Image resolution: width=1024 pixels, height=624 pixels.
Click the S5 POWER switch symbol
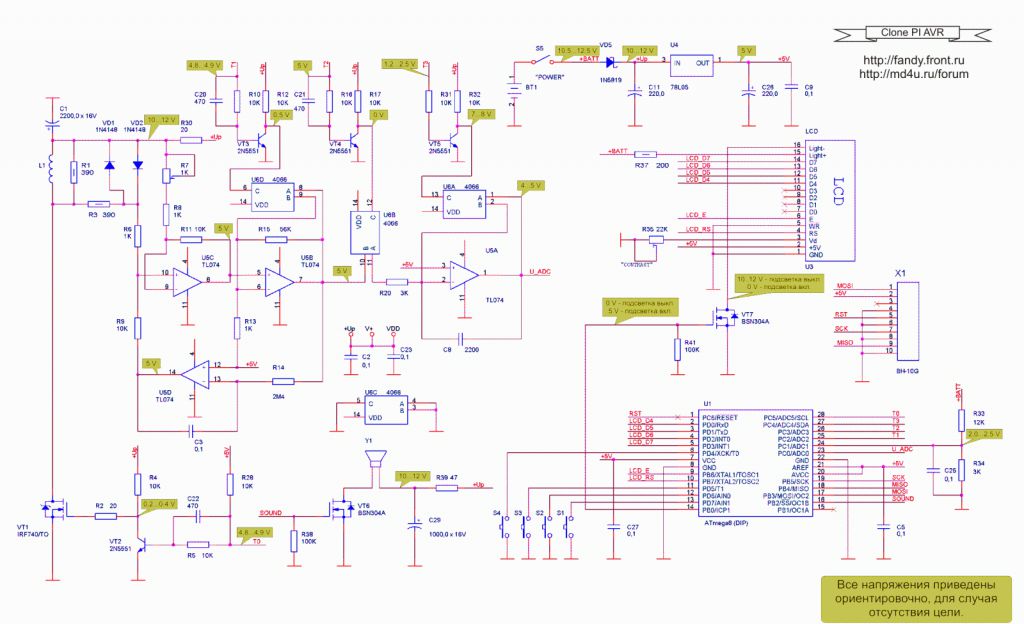(x=541, y=60)
